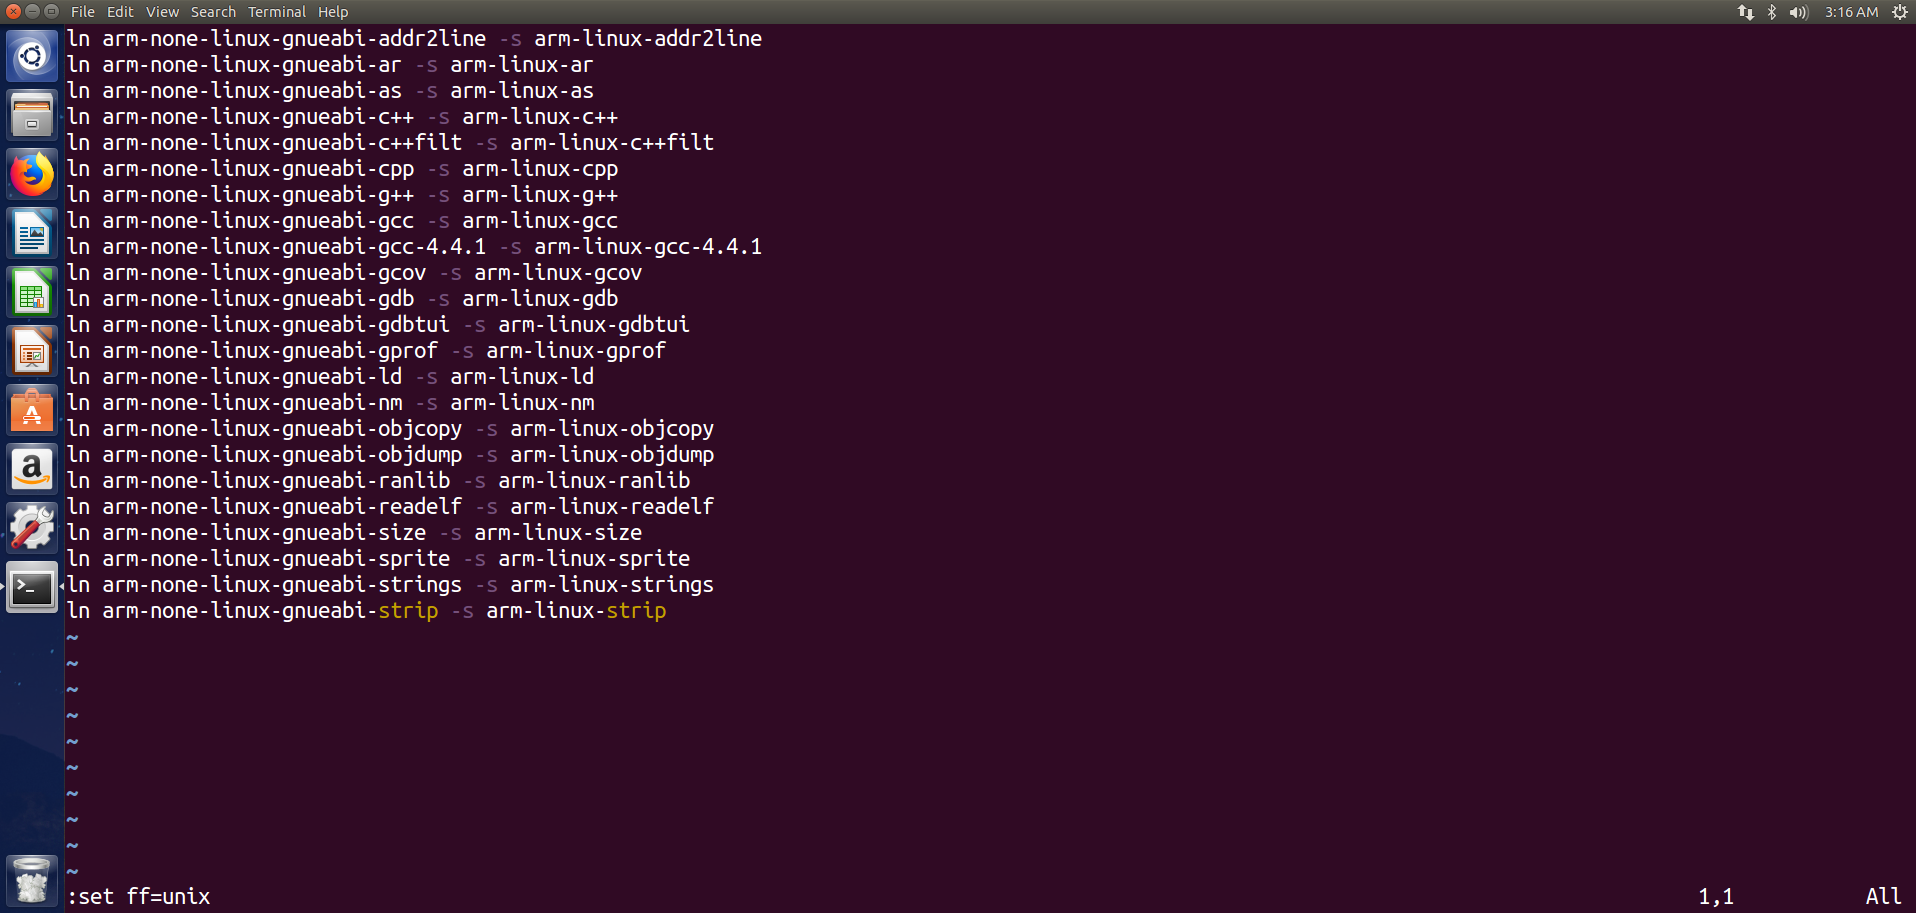Open Firefox browser from the launcher
This screenshot has height=913, width=1916.
pos(32,174)
